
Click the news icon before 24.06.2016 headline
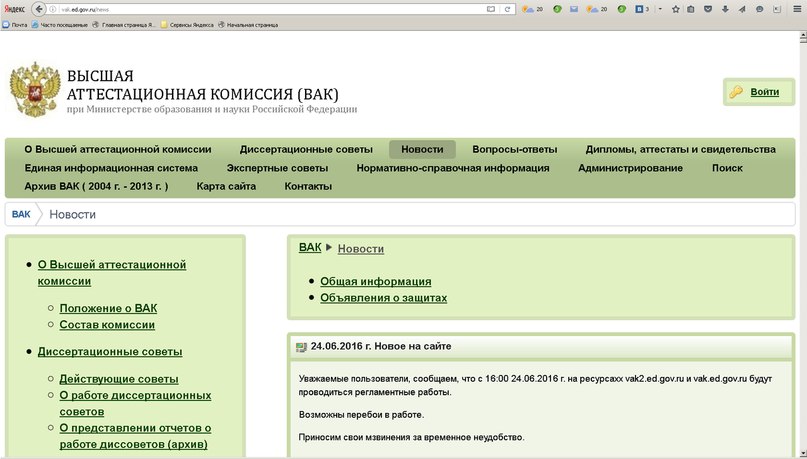tap(301, 347)
